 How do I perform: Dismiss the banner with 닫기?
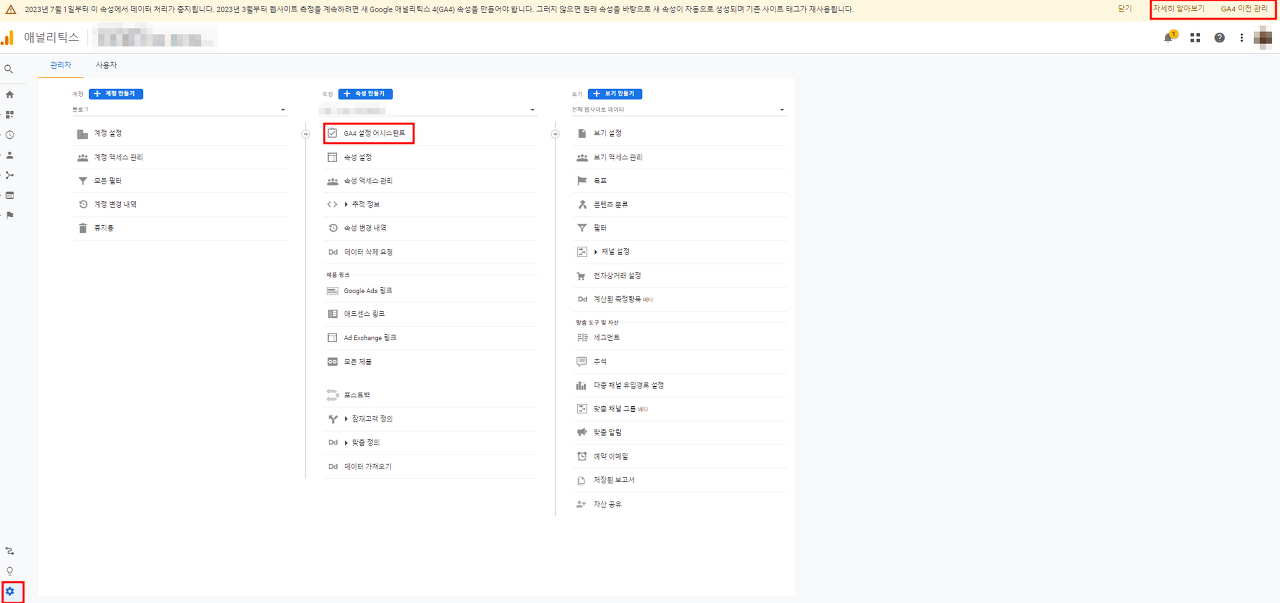tap(1125, 8)
